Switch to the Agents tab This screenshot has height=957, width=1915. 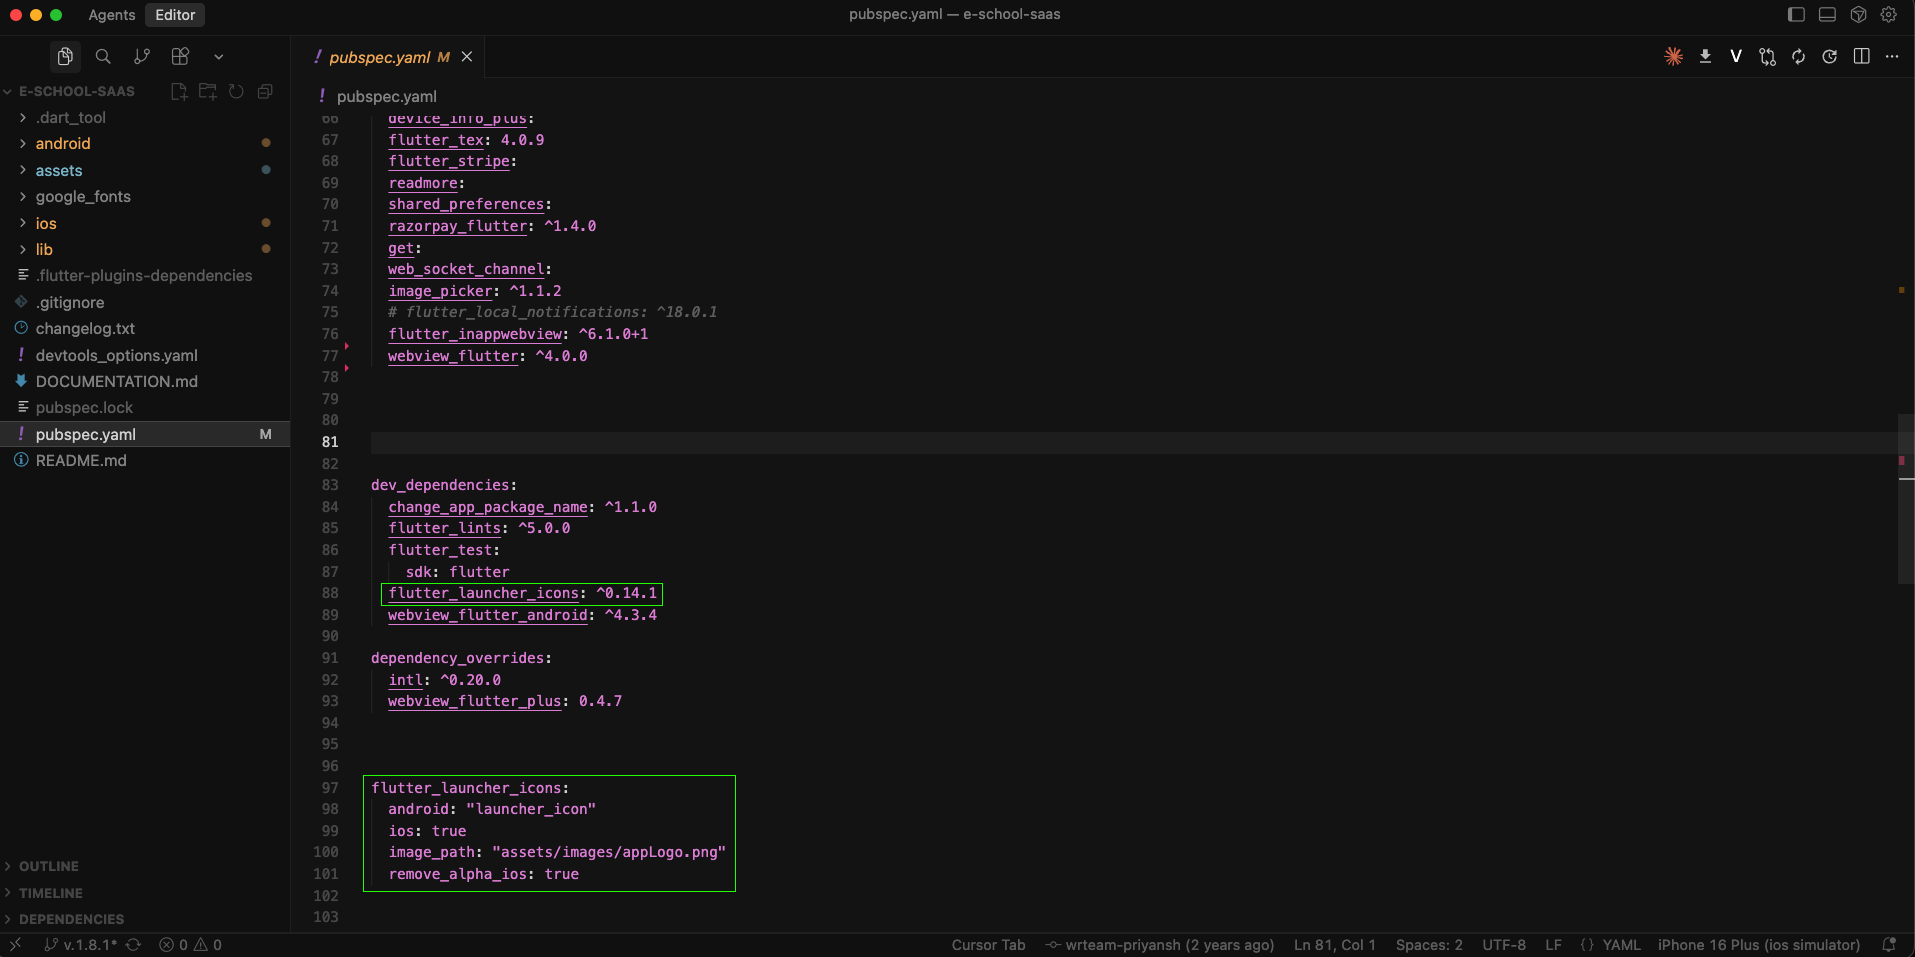pos(111,15)
